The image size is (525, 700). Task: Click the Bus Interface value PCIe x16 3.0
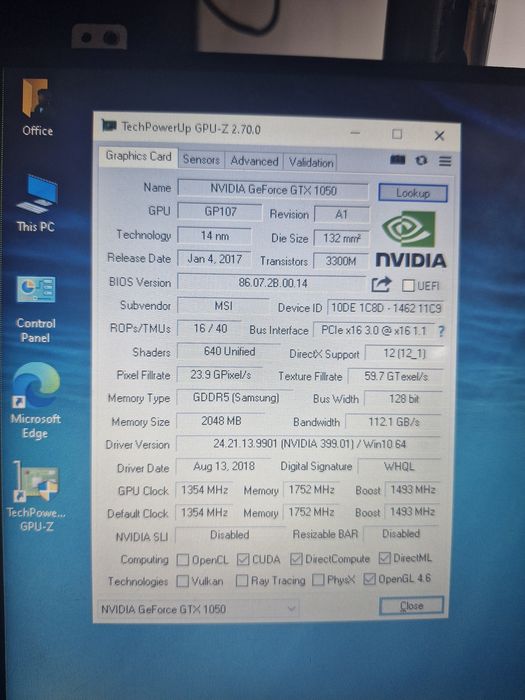374,330
